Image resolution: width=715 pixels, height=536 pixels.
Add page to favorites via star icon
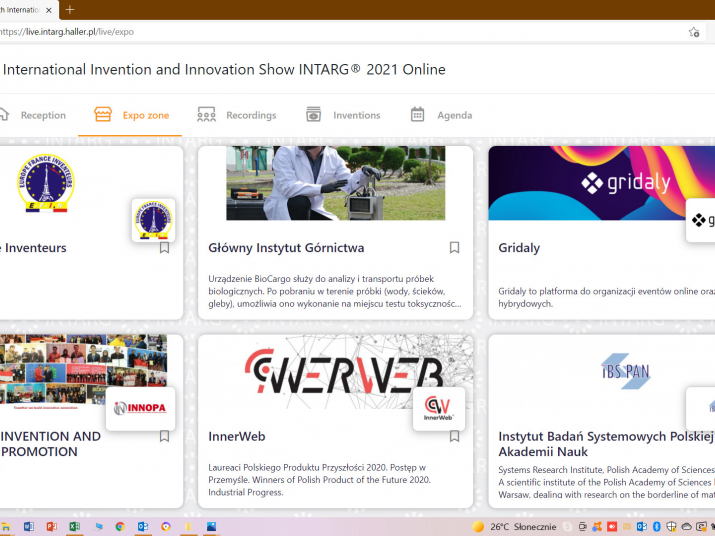point(694,32)
